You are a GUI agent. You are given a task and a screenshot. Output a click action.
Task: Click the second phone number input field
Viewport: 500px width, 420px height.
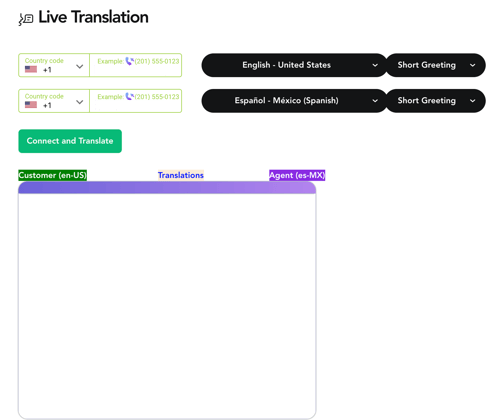[x=136, y=101]
